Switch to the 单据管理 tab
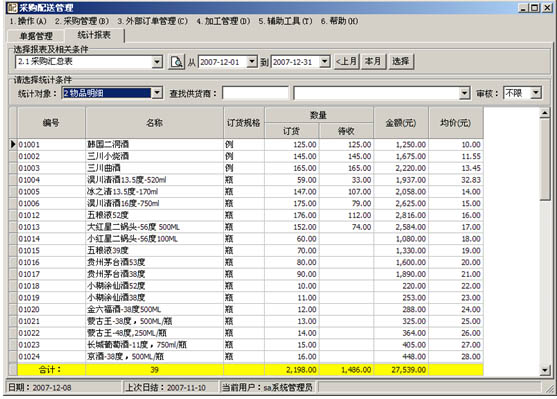 36,36
